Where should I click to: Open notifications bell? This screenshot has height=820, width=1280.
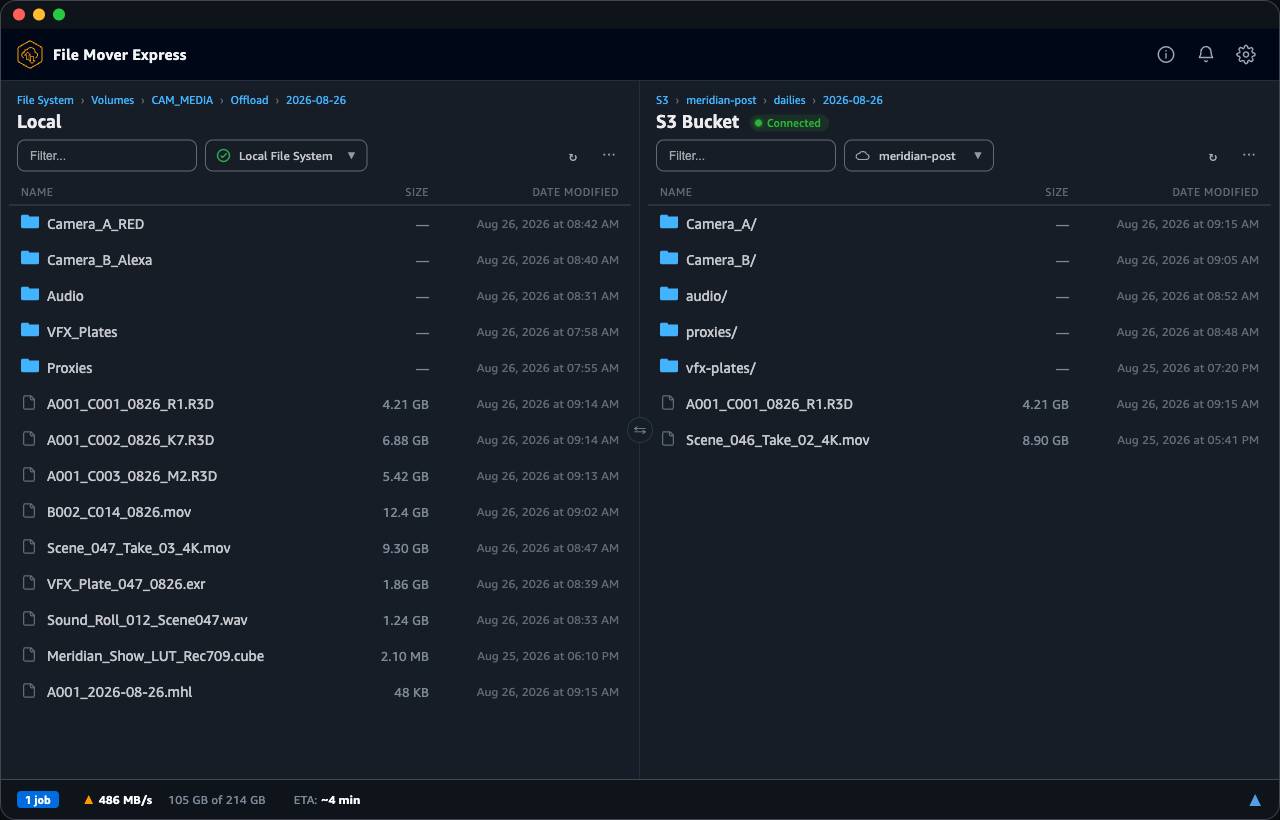[1206, 55]
